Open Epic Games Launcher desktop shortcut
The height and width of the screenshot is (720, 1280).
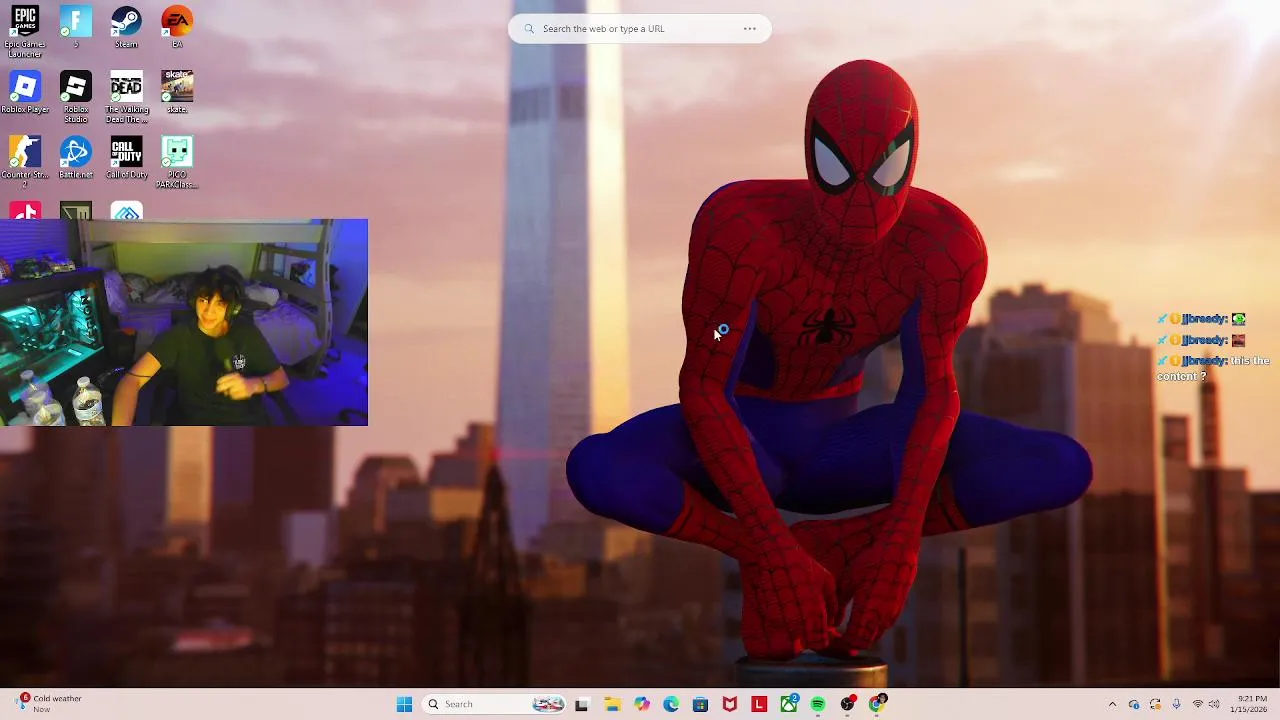pyautogui.click(x=25, y=31)
